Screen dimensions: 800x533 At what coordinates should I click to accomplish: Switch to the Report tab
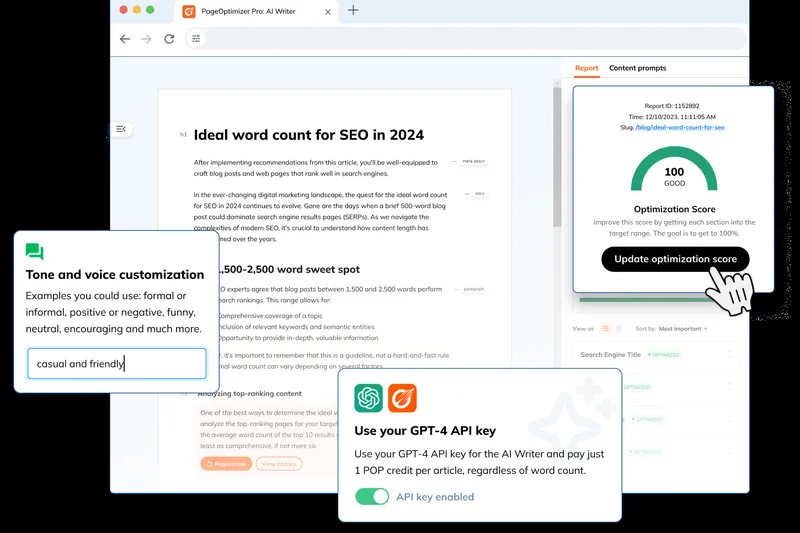click(x=586, y=68)
